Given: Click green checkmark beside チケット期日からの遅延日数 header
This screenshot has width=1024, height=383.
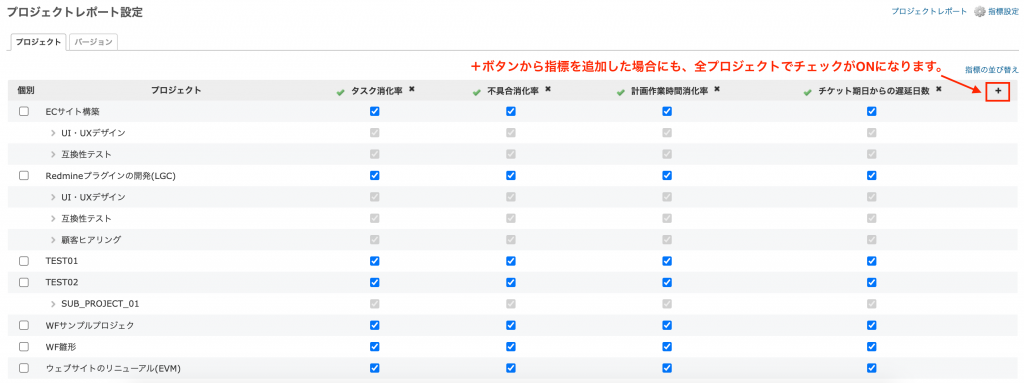Looking at the screenshot, I should [x=807, y=93].
